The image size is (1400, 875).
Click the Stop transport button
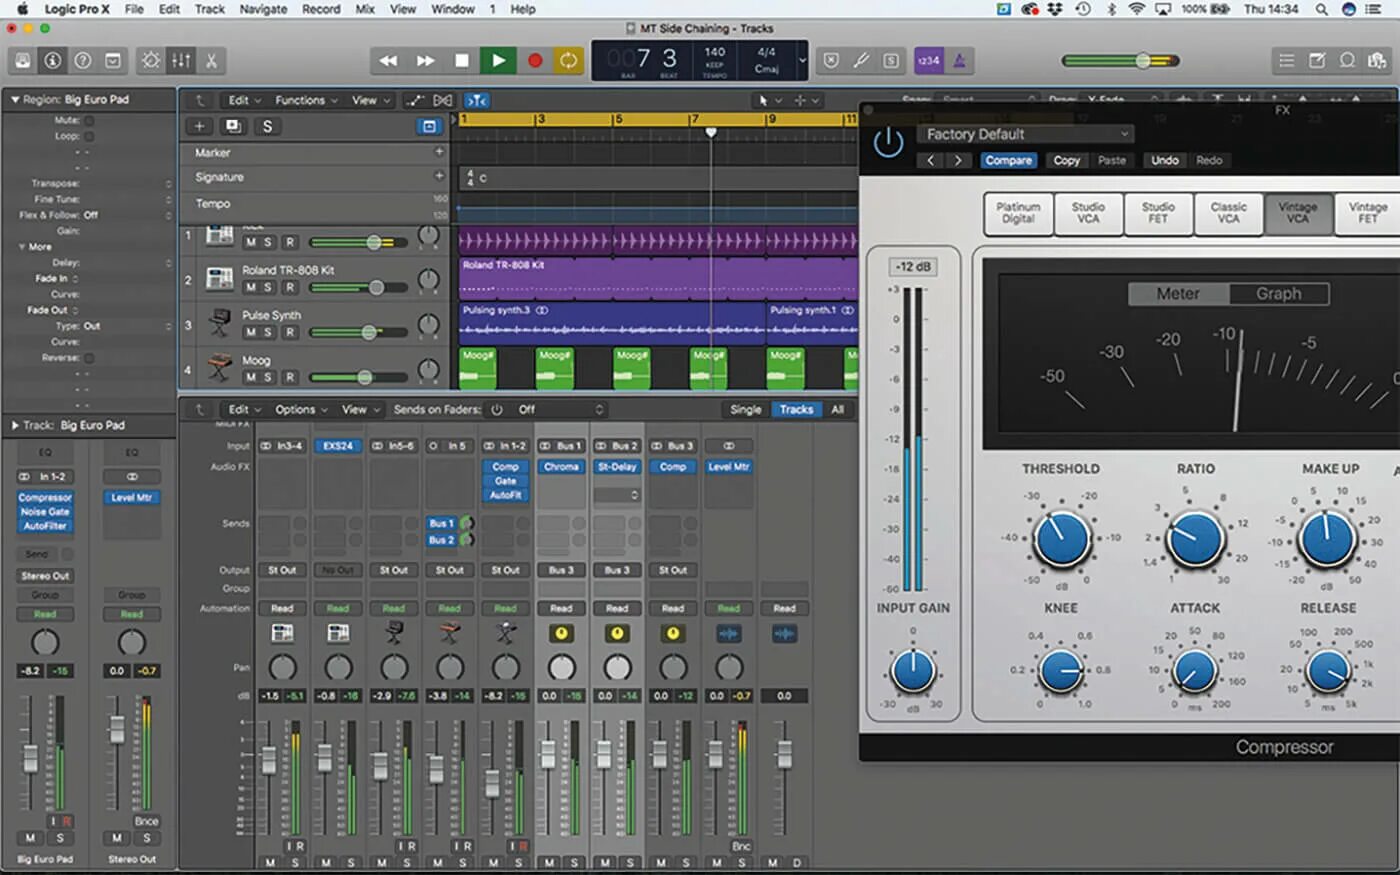[x=461, y=61]
